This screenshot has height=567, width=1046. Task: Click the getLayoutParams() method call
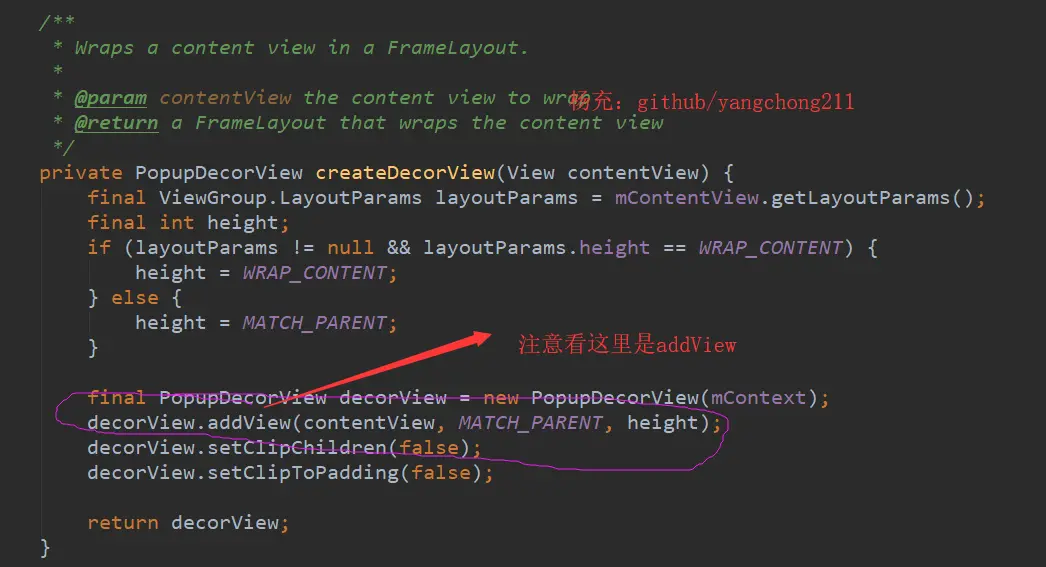pyautogui.click(x=873, y=198)
